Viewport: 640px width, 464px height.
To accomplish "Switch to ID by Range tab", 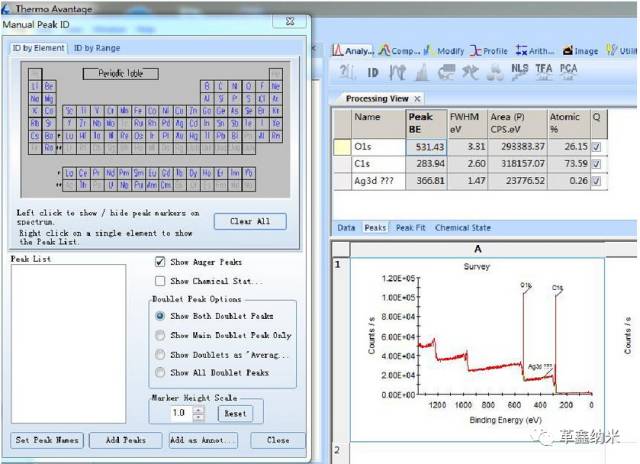I will 97,48.
